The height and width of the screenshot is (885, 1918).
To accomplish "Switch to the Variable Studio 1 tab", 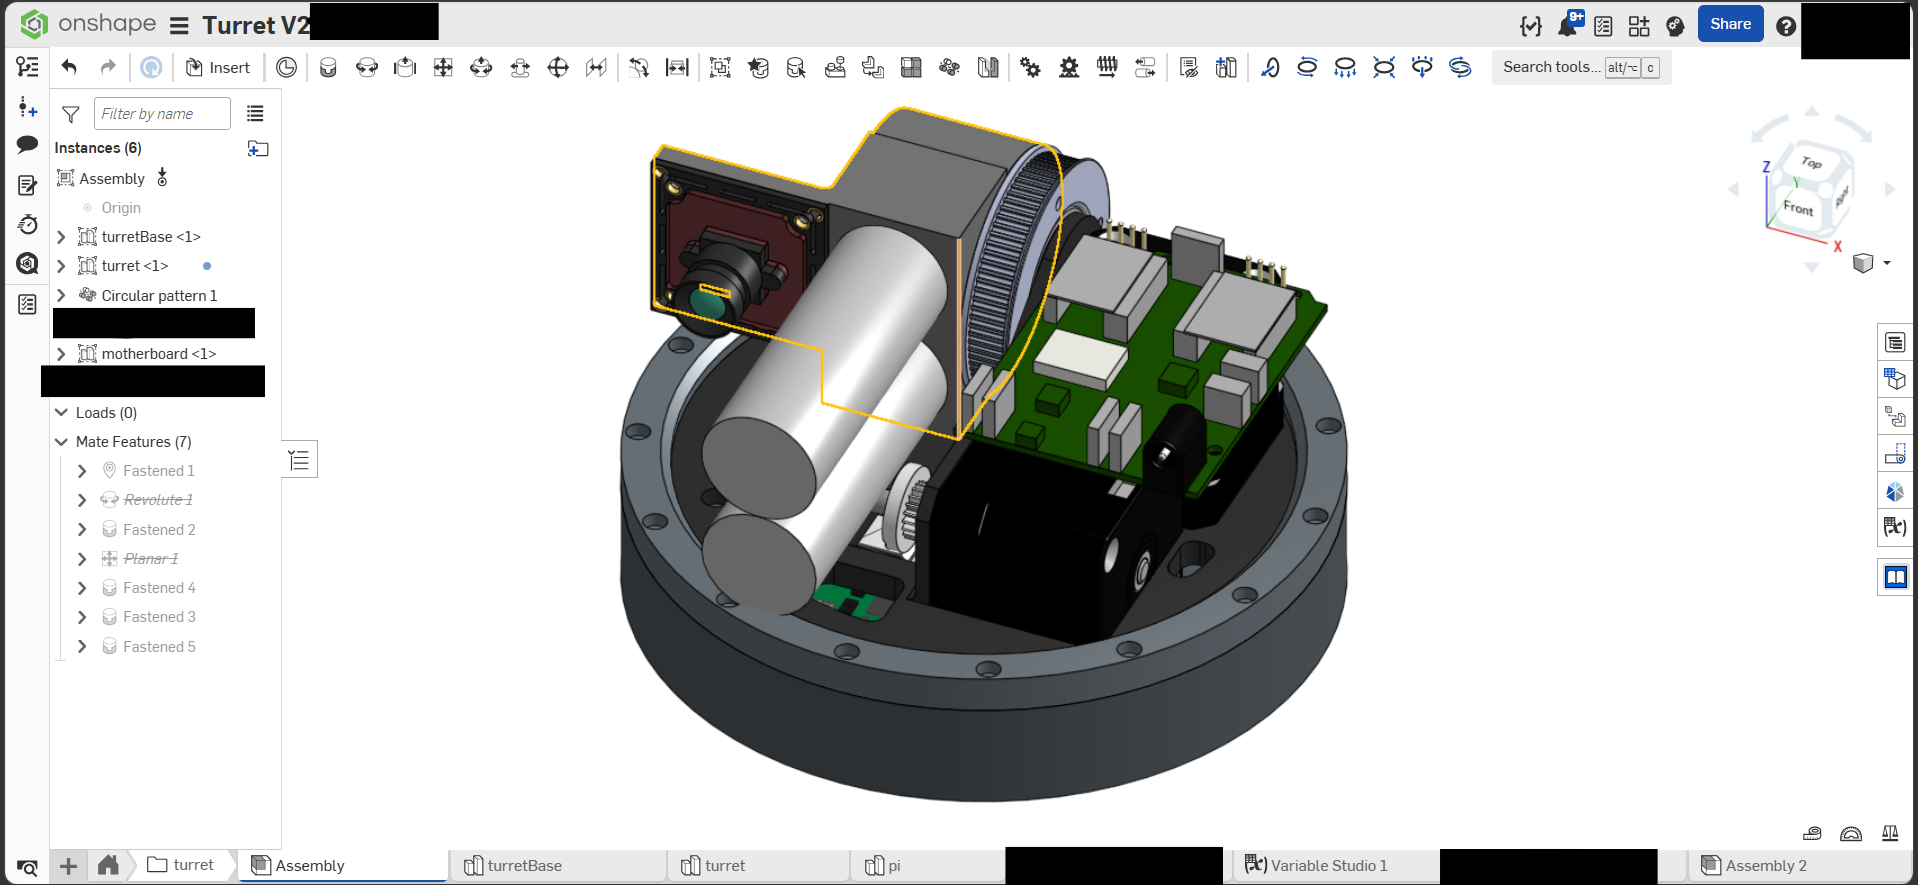I will tap(1334, 865).
